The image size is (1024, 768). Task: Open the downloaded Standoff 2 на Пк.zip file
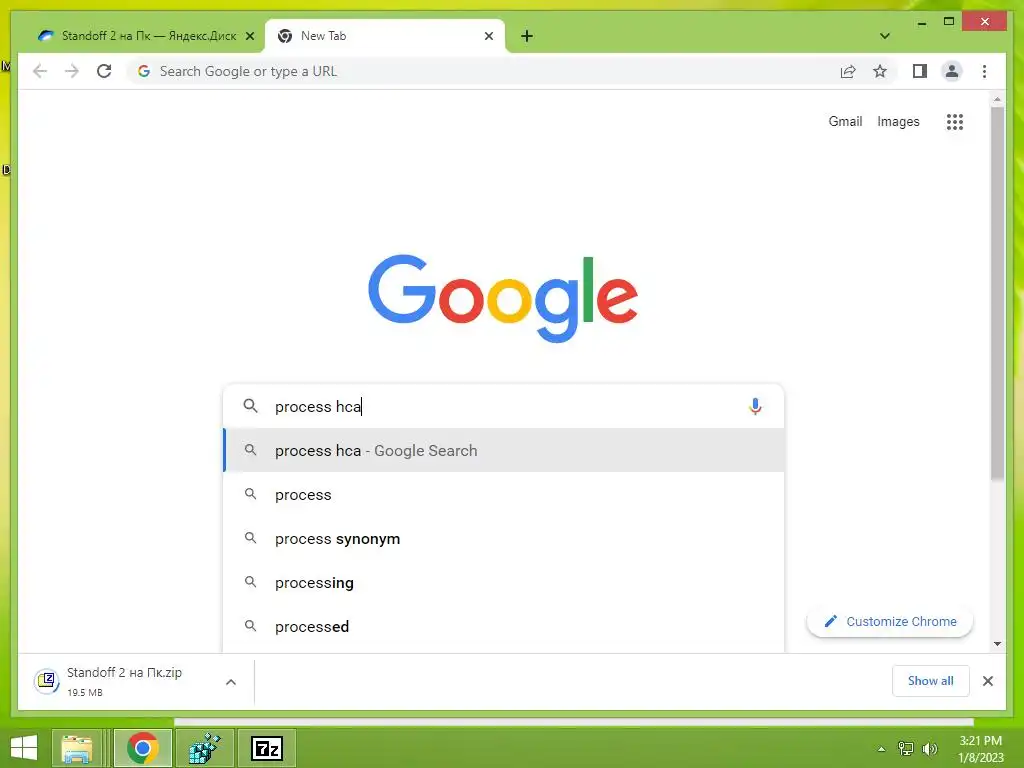(124, 681)
